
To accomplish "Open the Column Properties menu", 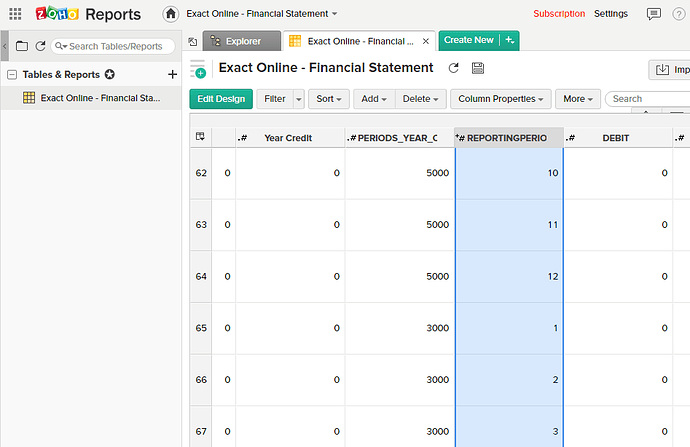I will [x=500, y=99].
